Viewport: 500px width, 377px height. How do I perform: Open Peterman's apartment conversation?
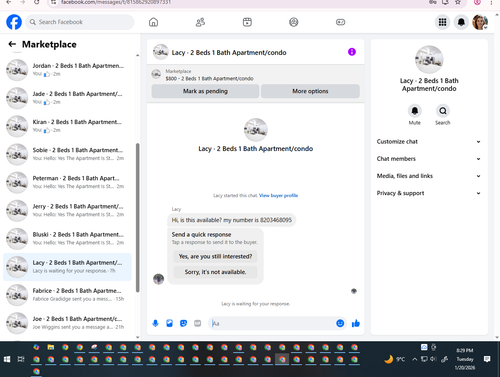(x=67, y=182)
